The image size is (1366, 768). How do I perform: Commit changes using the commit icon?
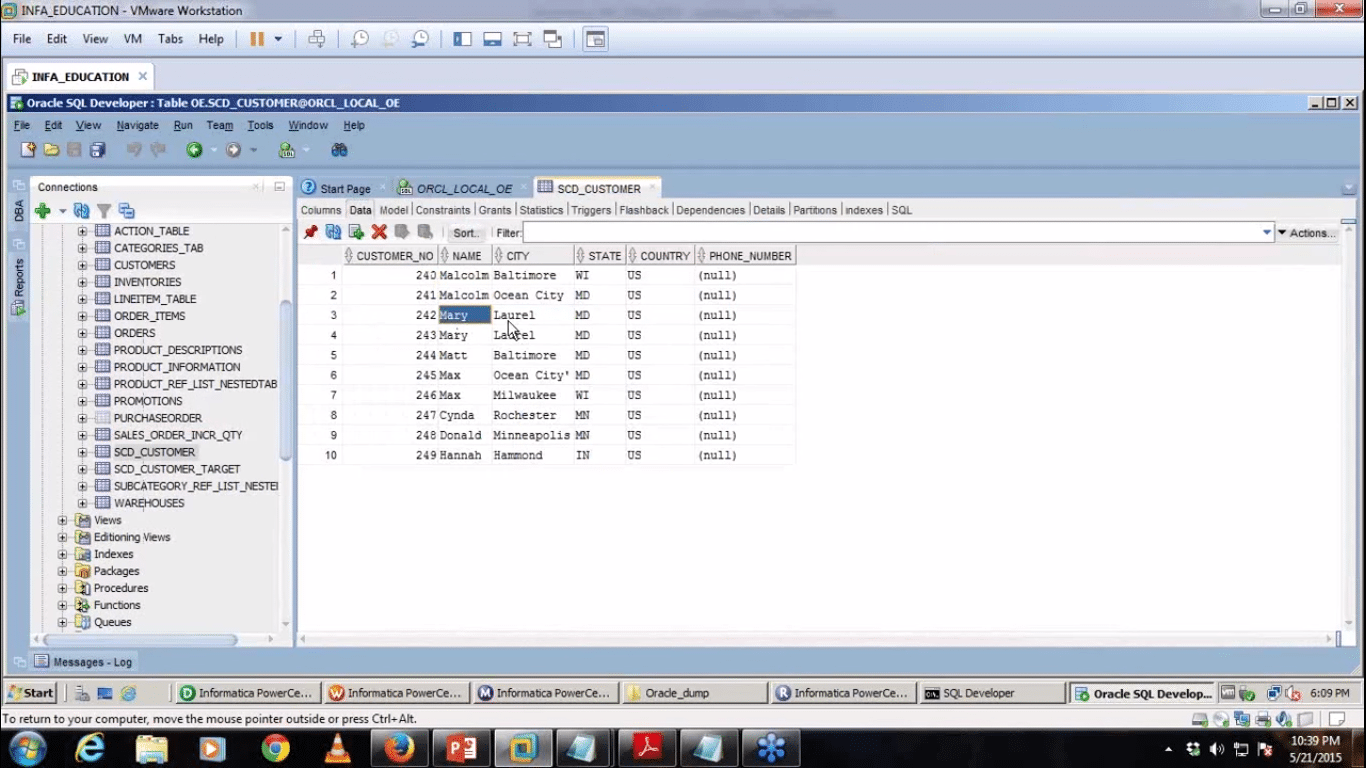(x=400, y=232)
